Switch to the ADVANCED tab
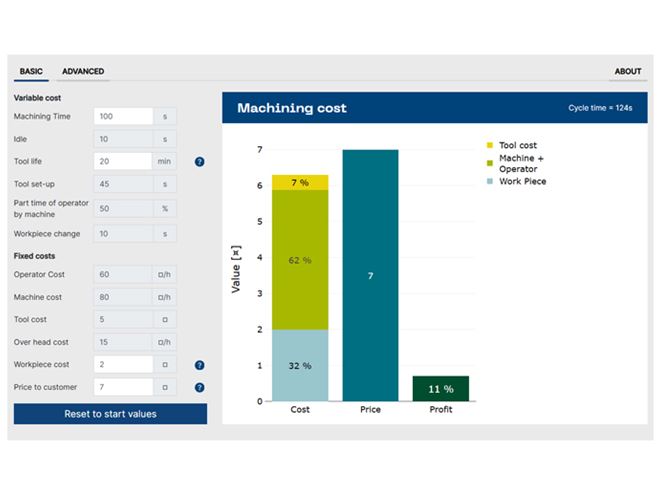 pos(83,72)
